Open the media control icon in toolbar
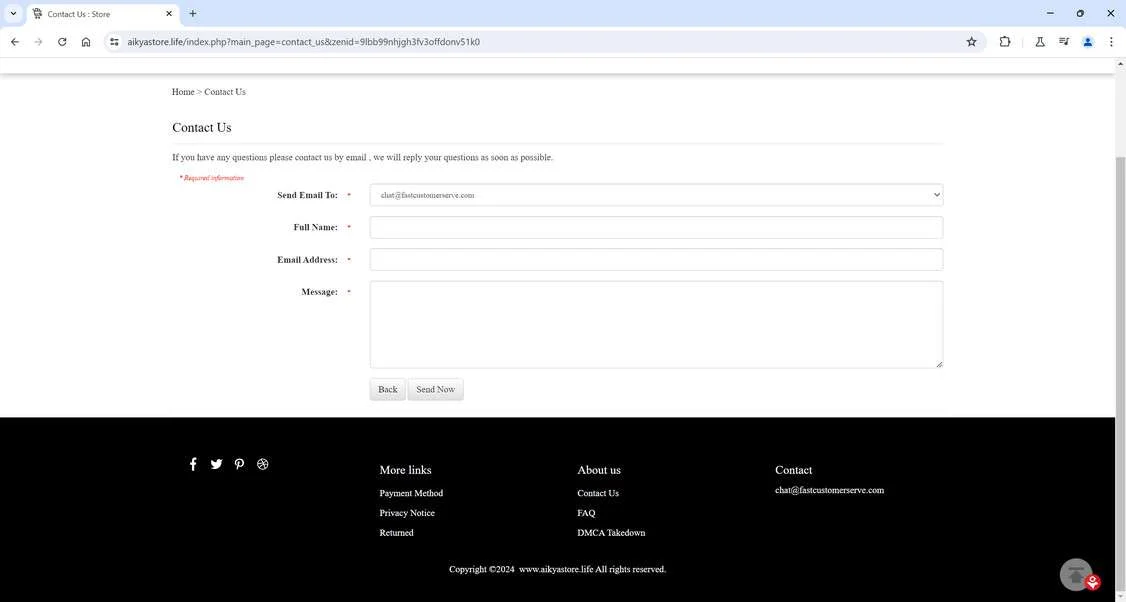Screen dimensions: 1126x602 point(1064,42)
